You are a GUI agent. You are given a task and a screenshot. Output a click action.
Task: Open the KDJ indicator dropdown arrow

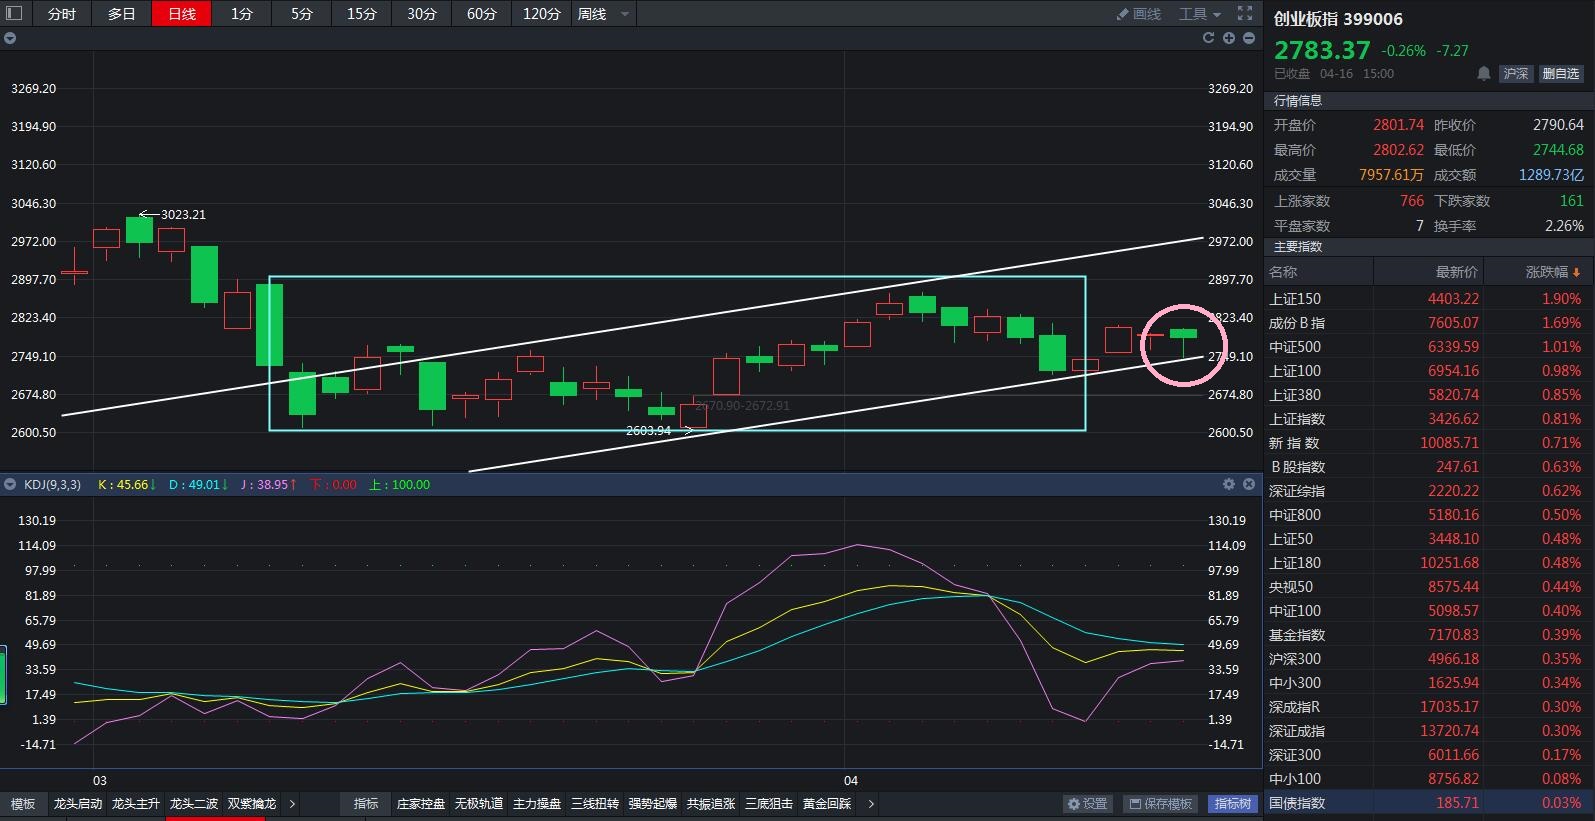tap(10, 484)
